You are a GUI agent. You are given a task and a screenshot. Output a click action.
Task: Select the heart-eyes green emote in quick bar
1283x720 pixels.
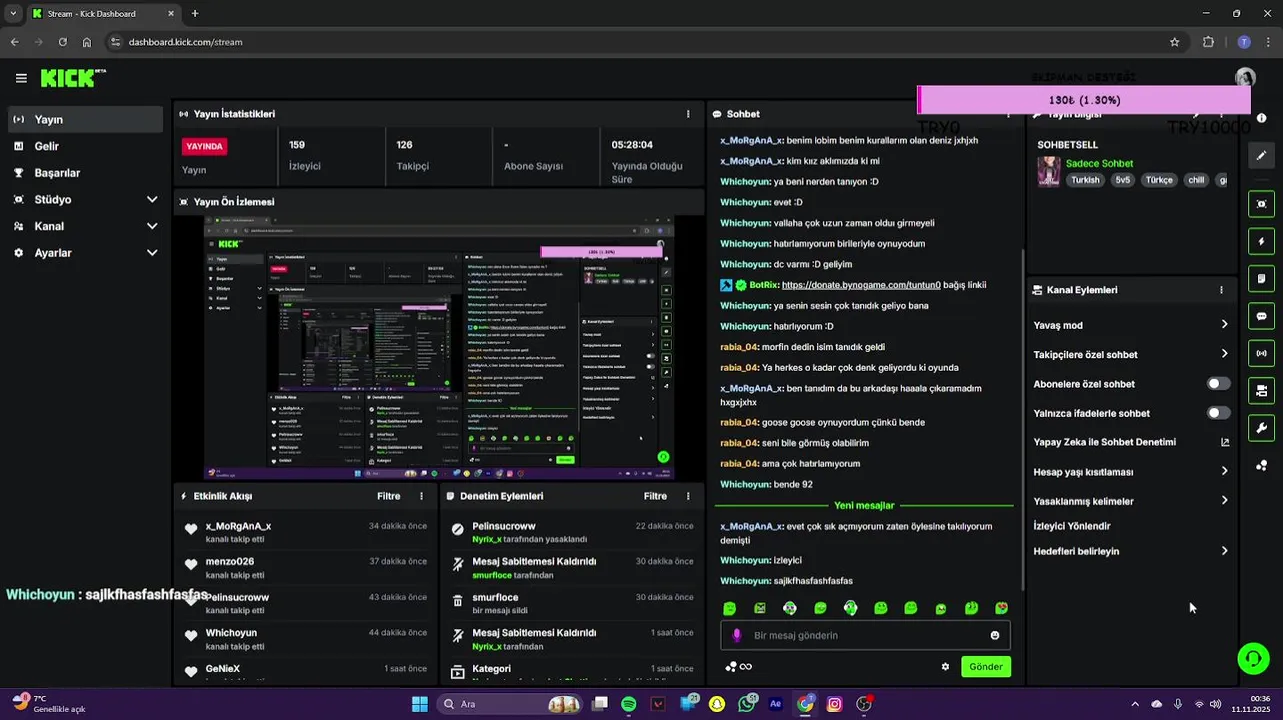[x=1002, y=608]
